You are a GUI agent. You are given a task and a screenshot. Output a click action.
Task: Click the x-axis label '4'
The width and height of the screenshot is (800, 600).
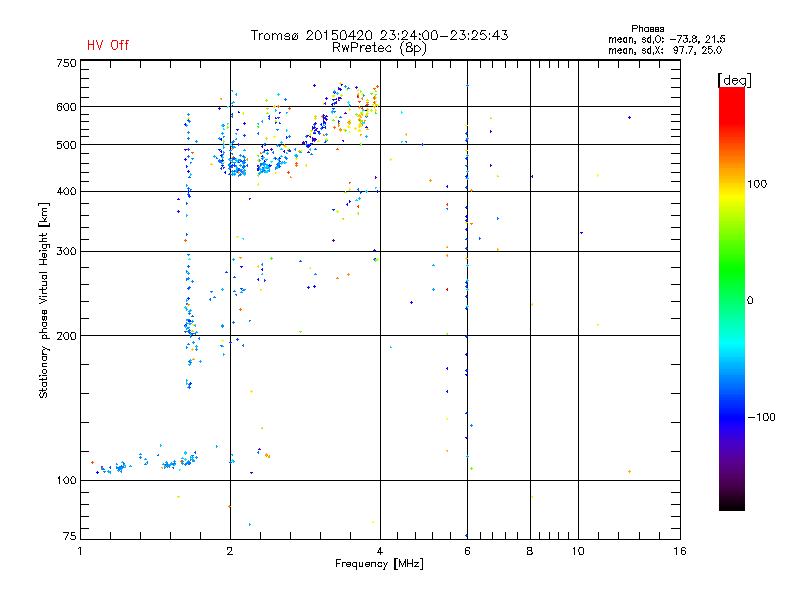click(x=380, y=551)
